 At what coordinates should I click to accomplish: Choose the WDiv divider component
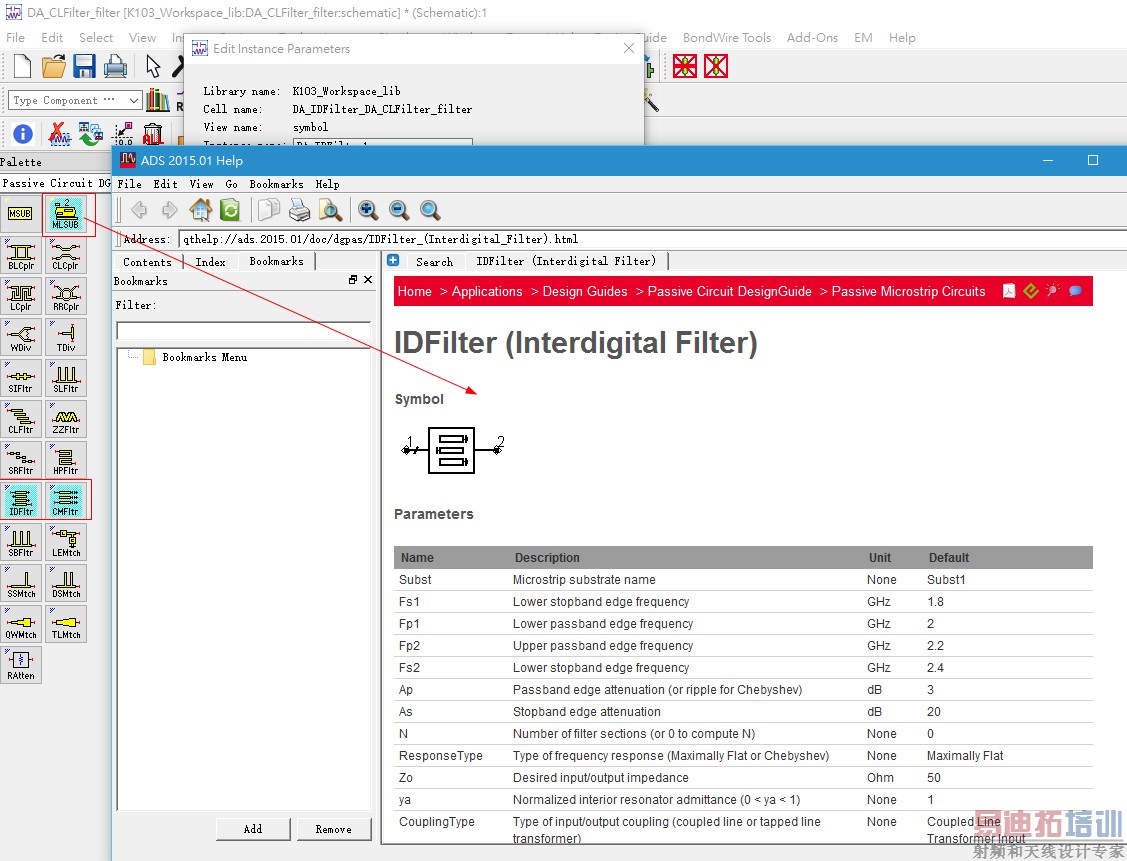coord(21,337)
